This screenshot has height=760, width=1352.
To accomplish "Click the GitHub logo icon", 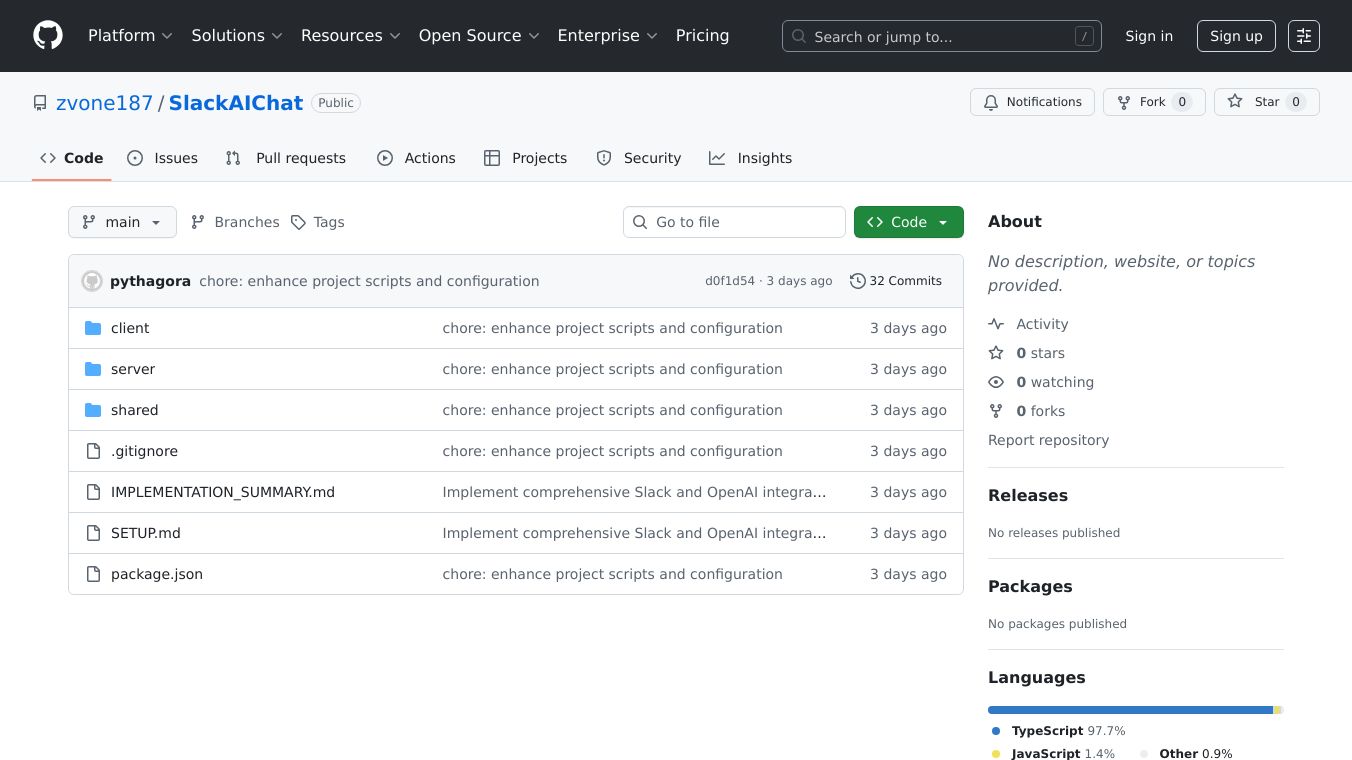I will [48, 36].
